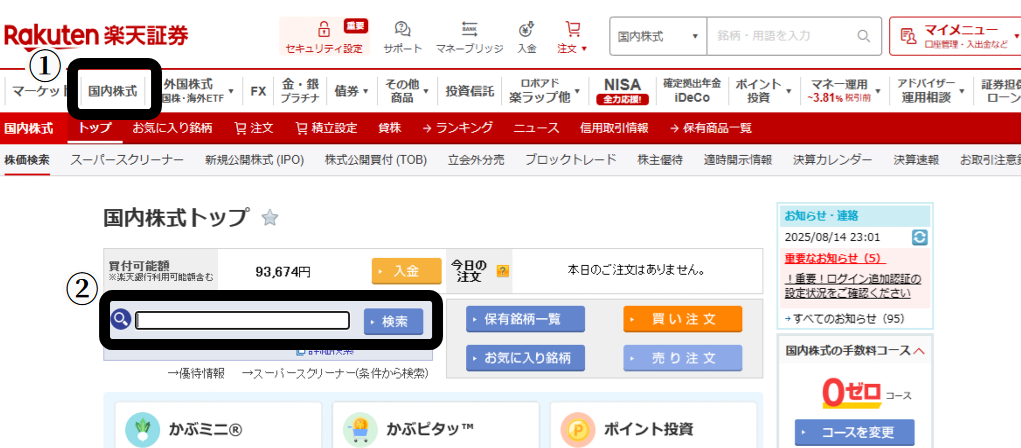Focus the stock name search input field

(x=242, y=320)
